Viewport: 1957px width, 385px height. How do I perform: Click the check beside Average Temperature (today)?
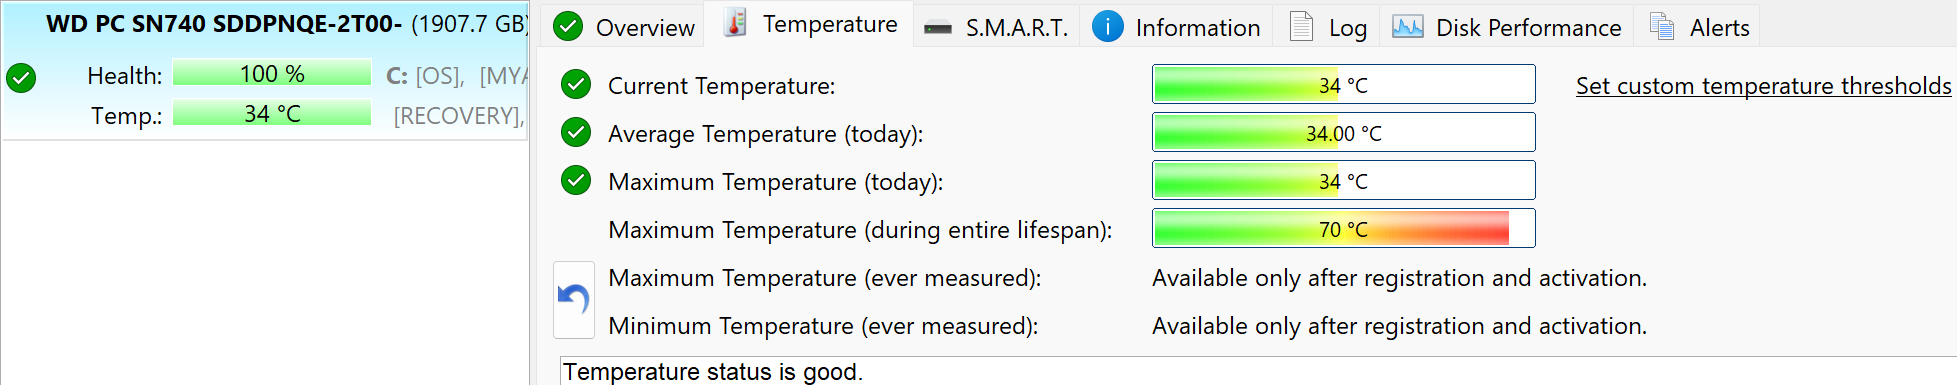click(576, 132)
